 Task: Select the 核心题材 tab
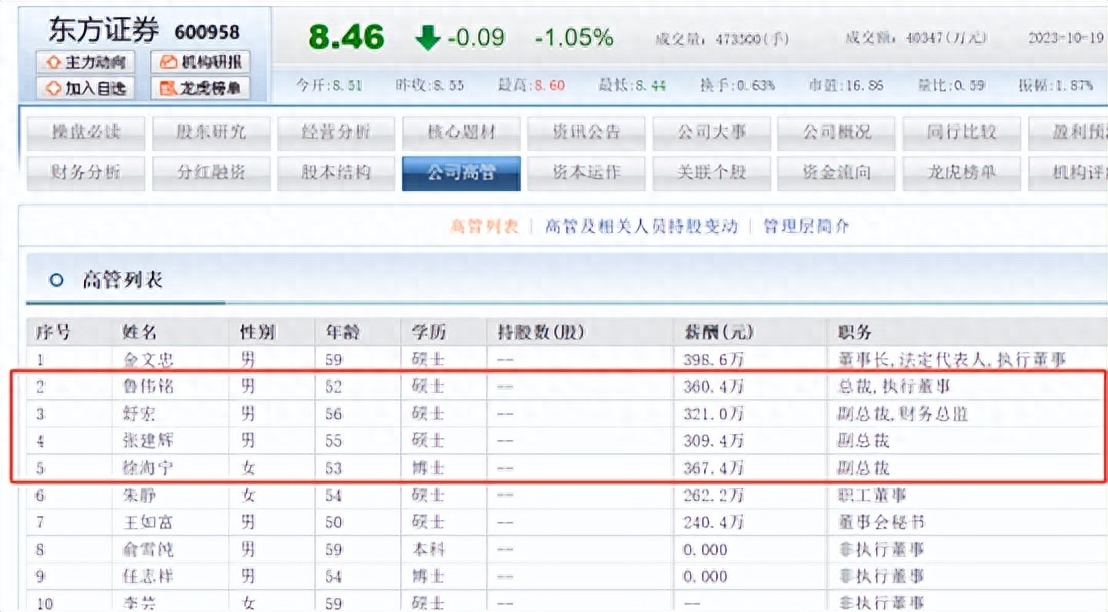point(461,132)
